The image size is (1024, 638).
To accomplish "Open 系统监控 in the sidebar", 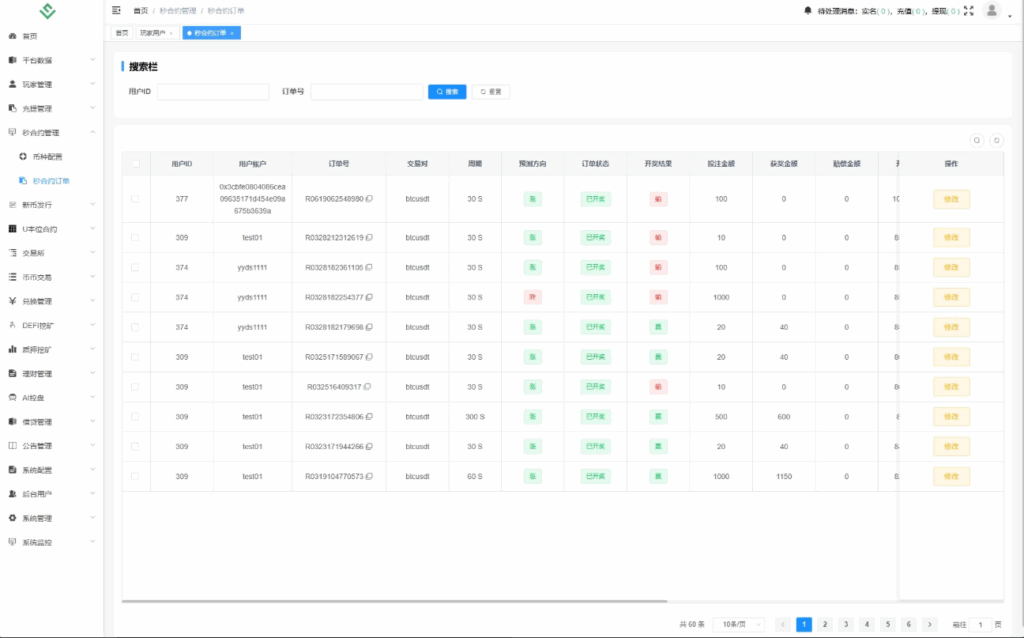I will coord(52,542).
